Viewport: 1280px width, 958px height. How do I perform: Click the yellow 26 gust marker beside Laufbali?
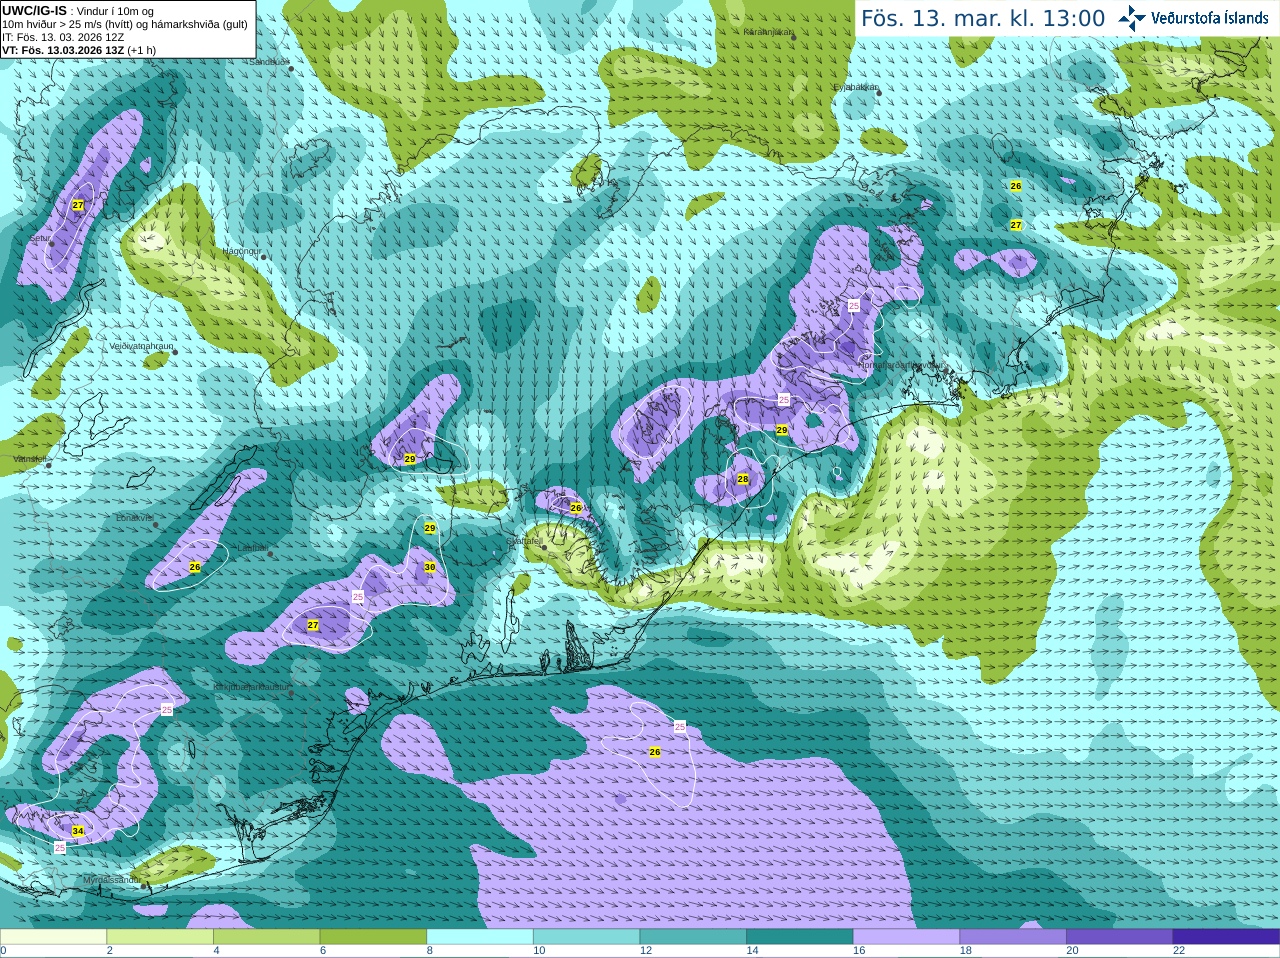point(195,567)
